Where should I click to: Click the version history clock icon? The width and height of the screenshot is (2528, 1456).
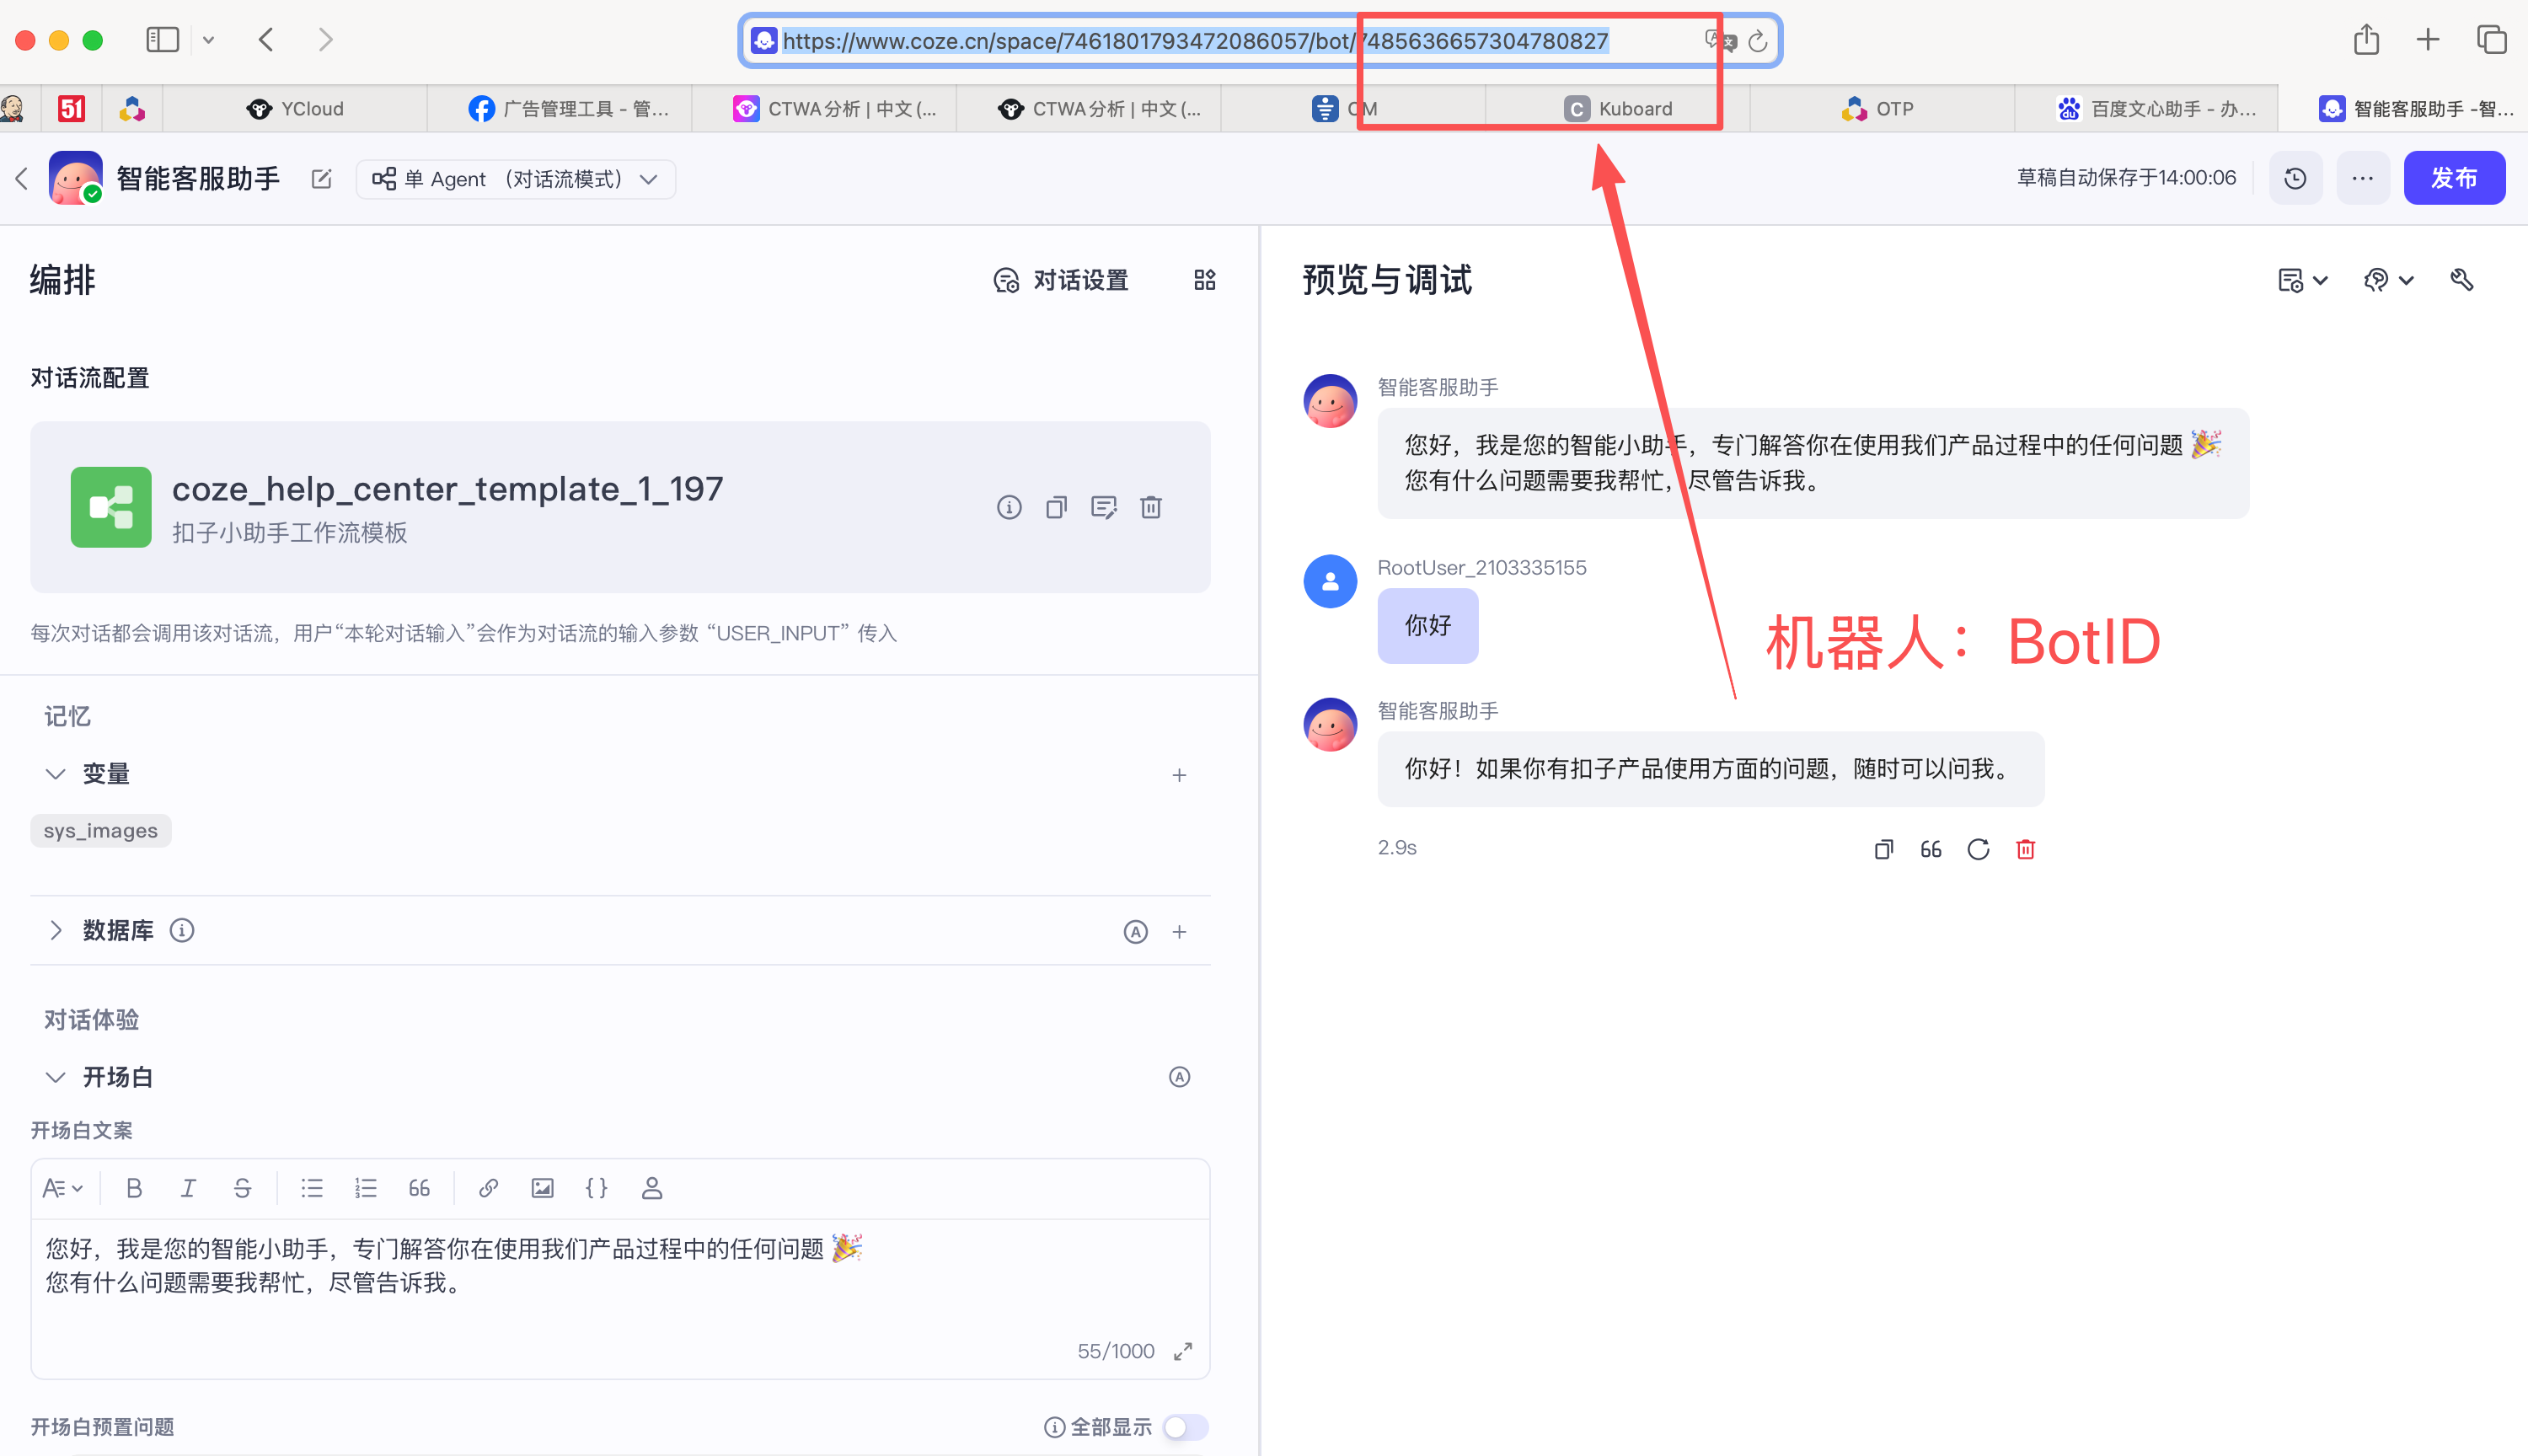(x=2295, y=178)
